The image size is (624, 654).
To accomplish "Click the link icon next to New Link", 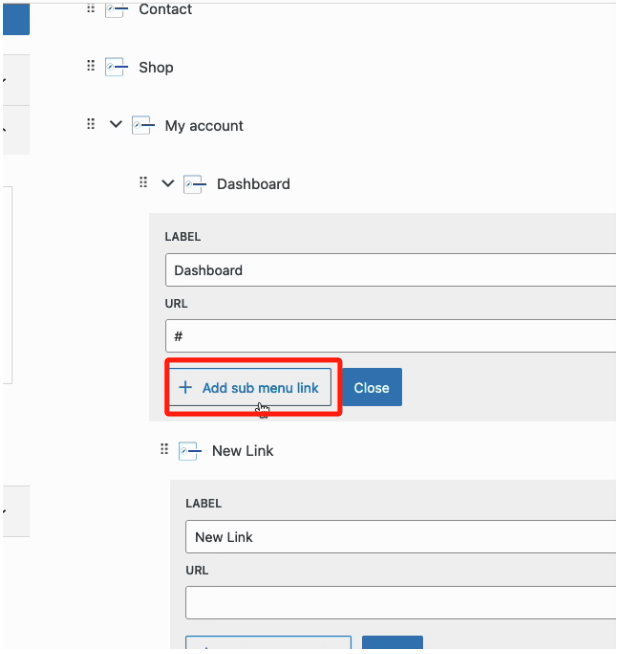I will [x=190, y=451].
